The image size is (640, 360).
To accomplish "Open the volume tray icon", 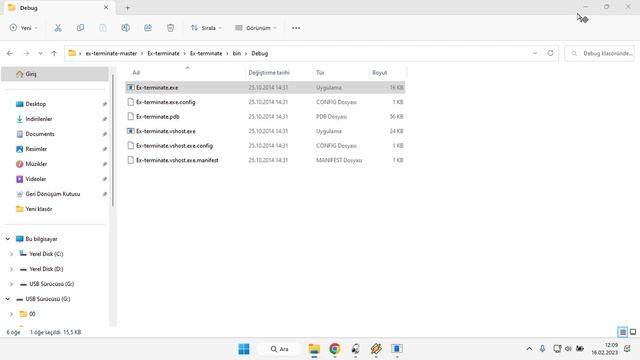I will tap(568, 349).
